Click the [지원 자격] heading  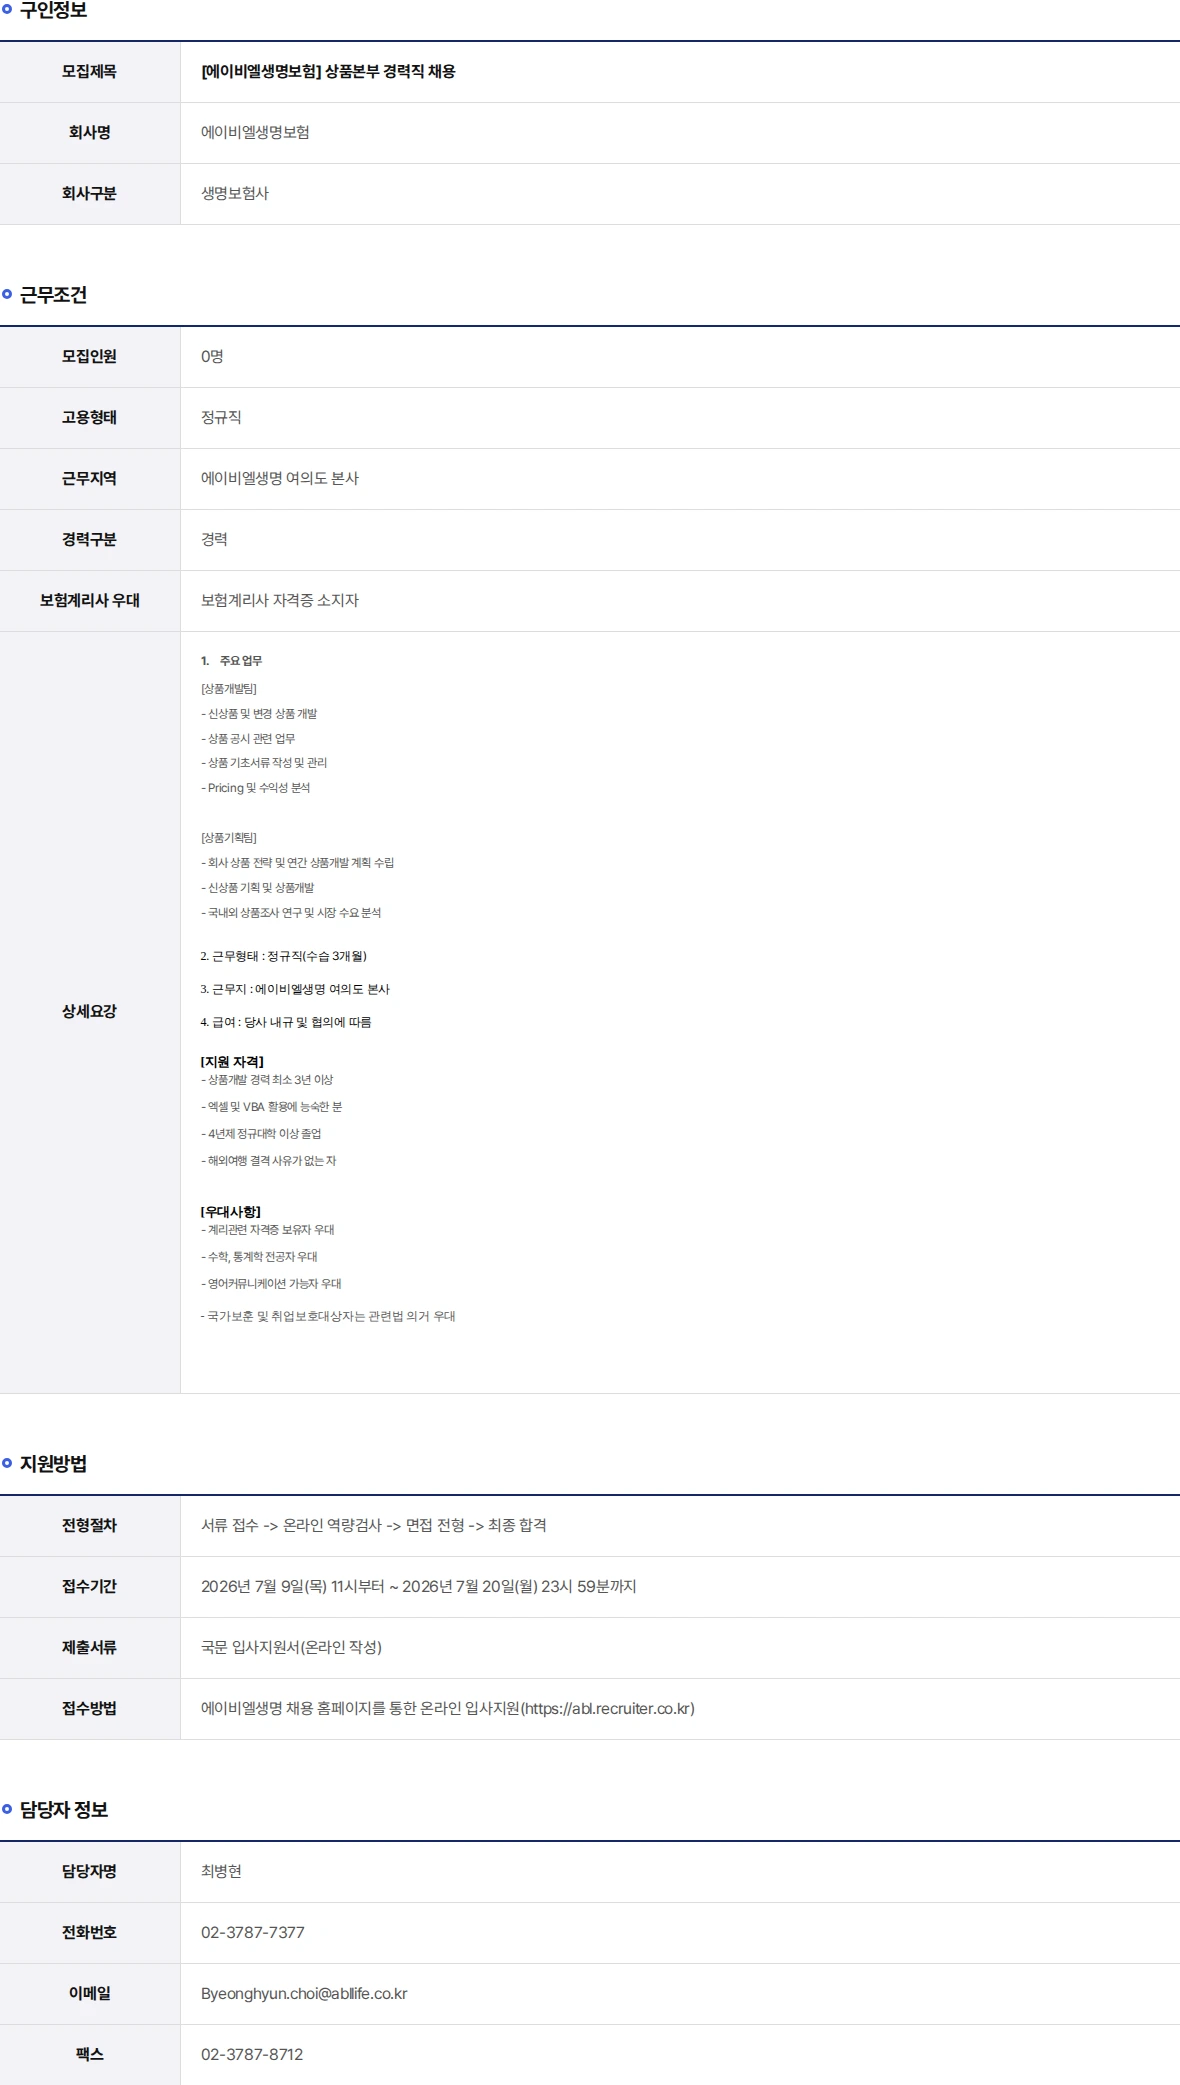click(232, 1062)
